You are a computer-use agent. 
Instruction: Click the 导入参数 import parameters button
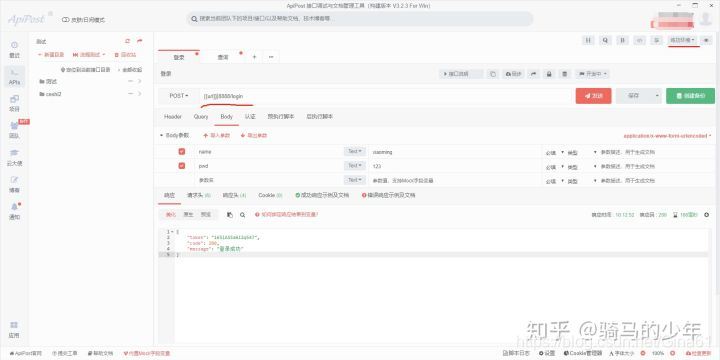(x=216, y=135)
